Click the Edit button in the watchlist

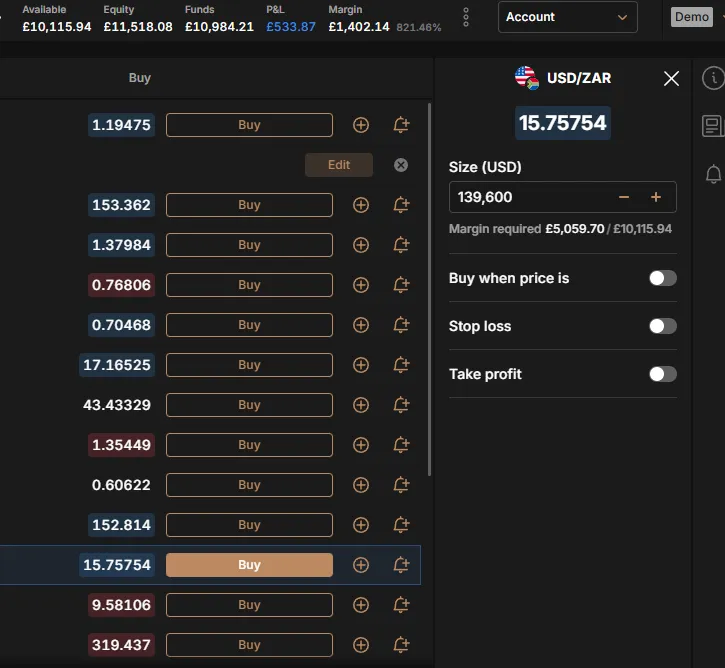[339, 165]
